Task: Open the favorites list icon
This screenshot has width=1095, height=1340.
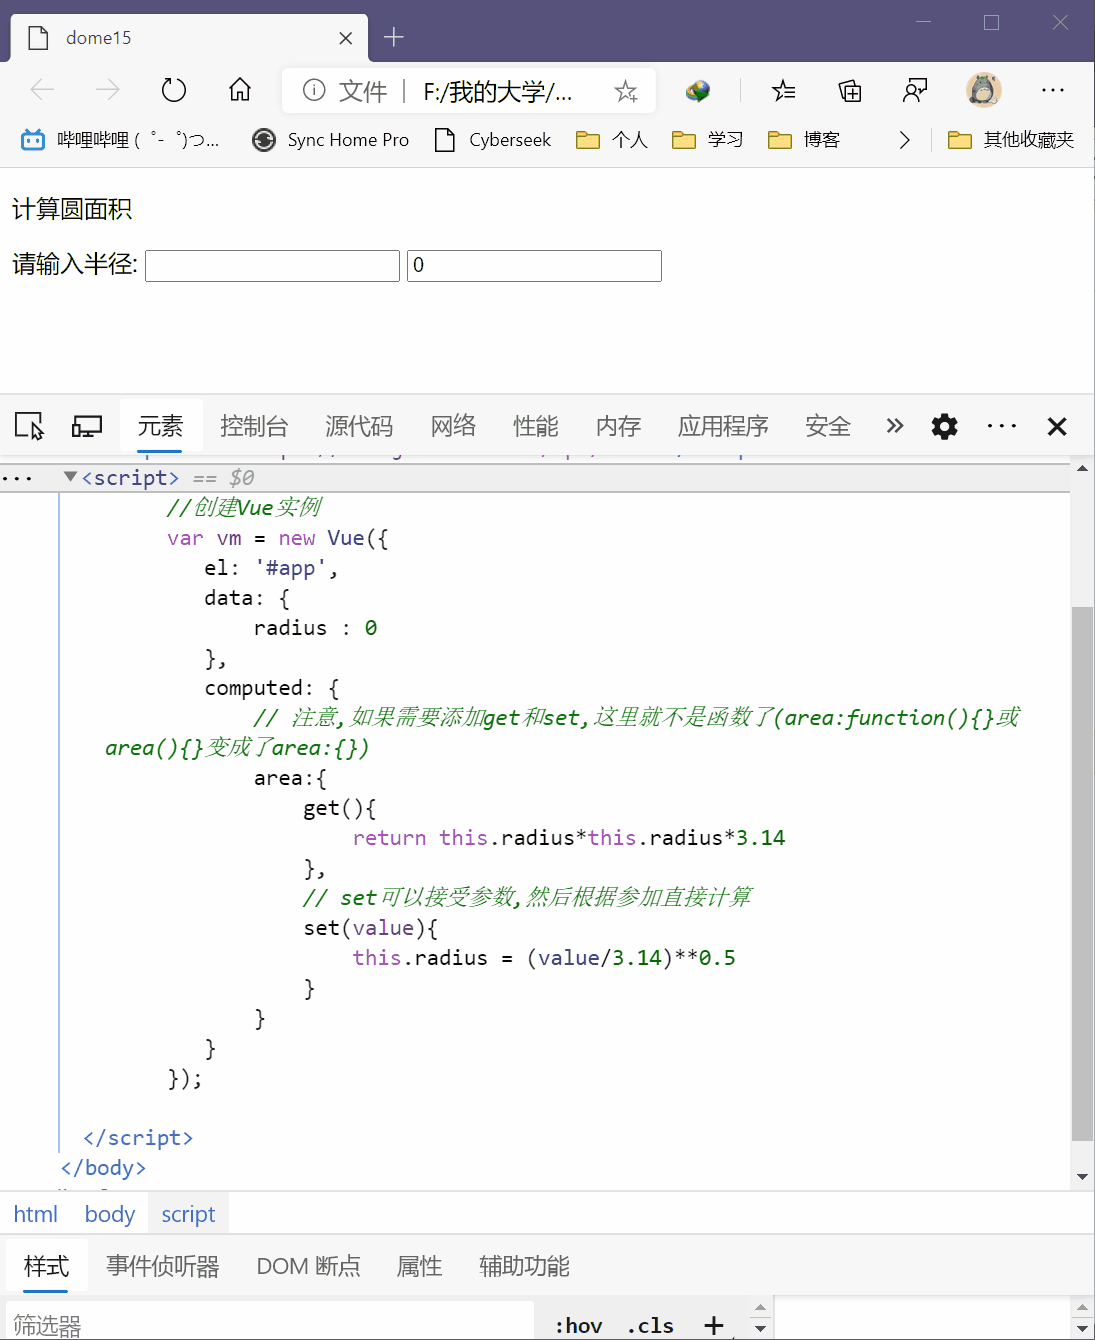Action: tap(784, 92)
